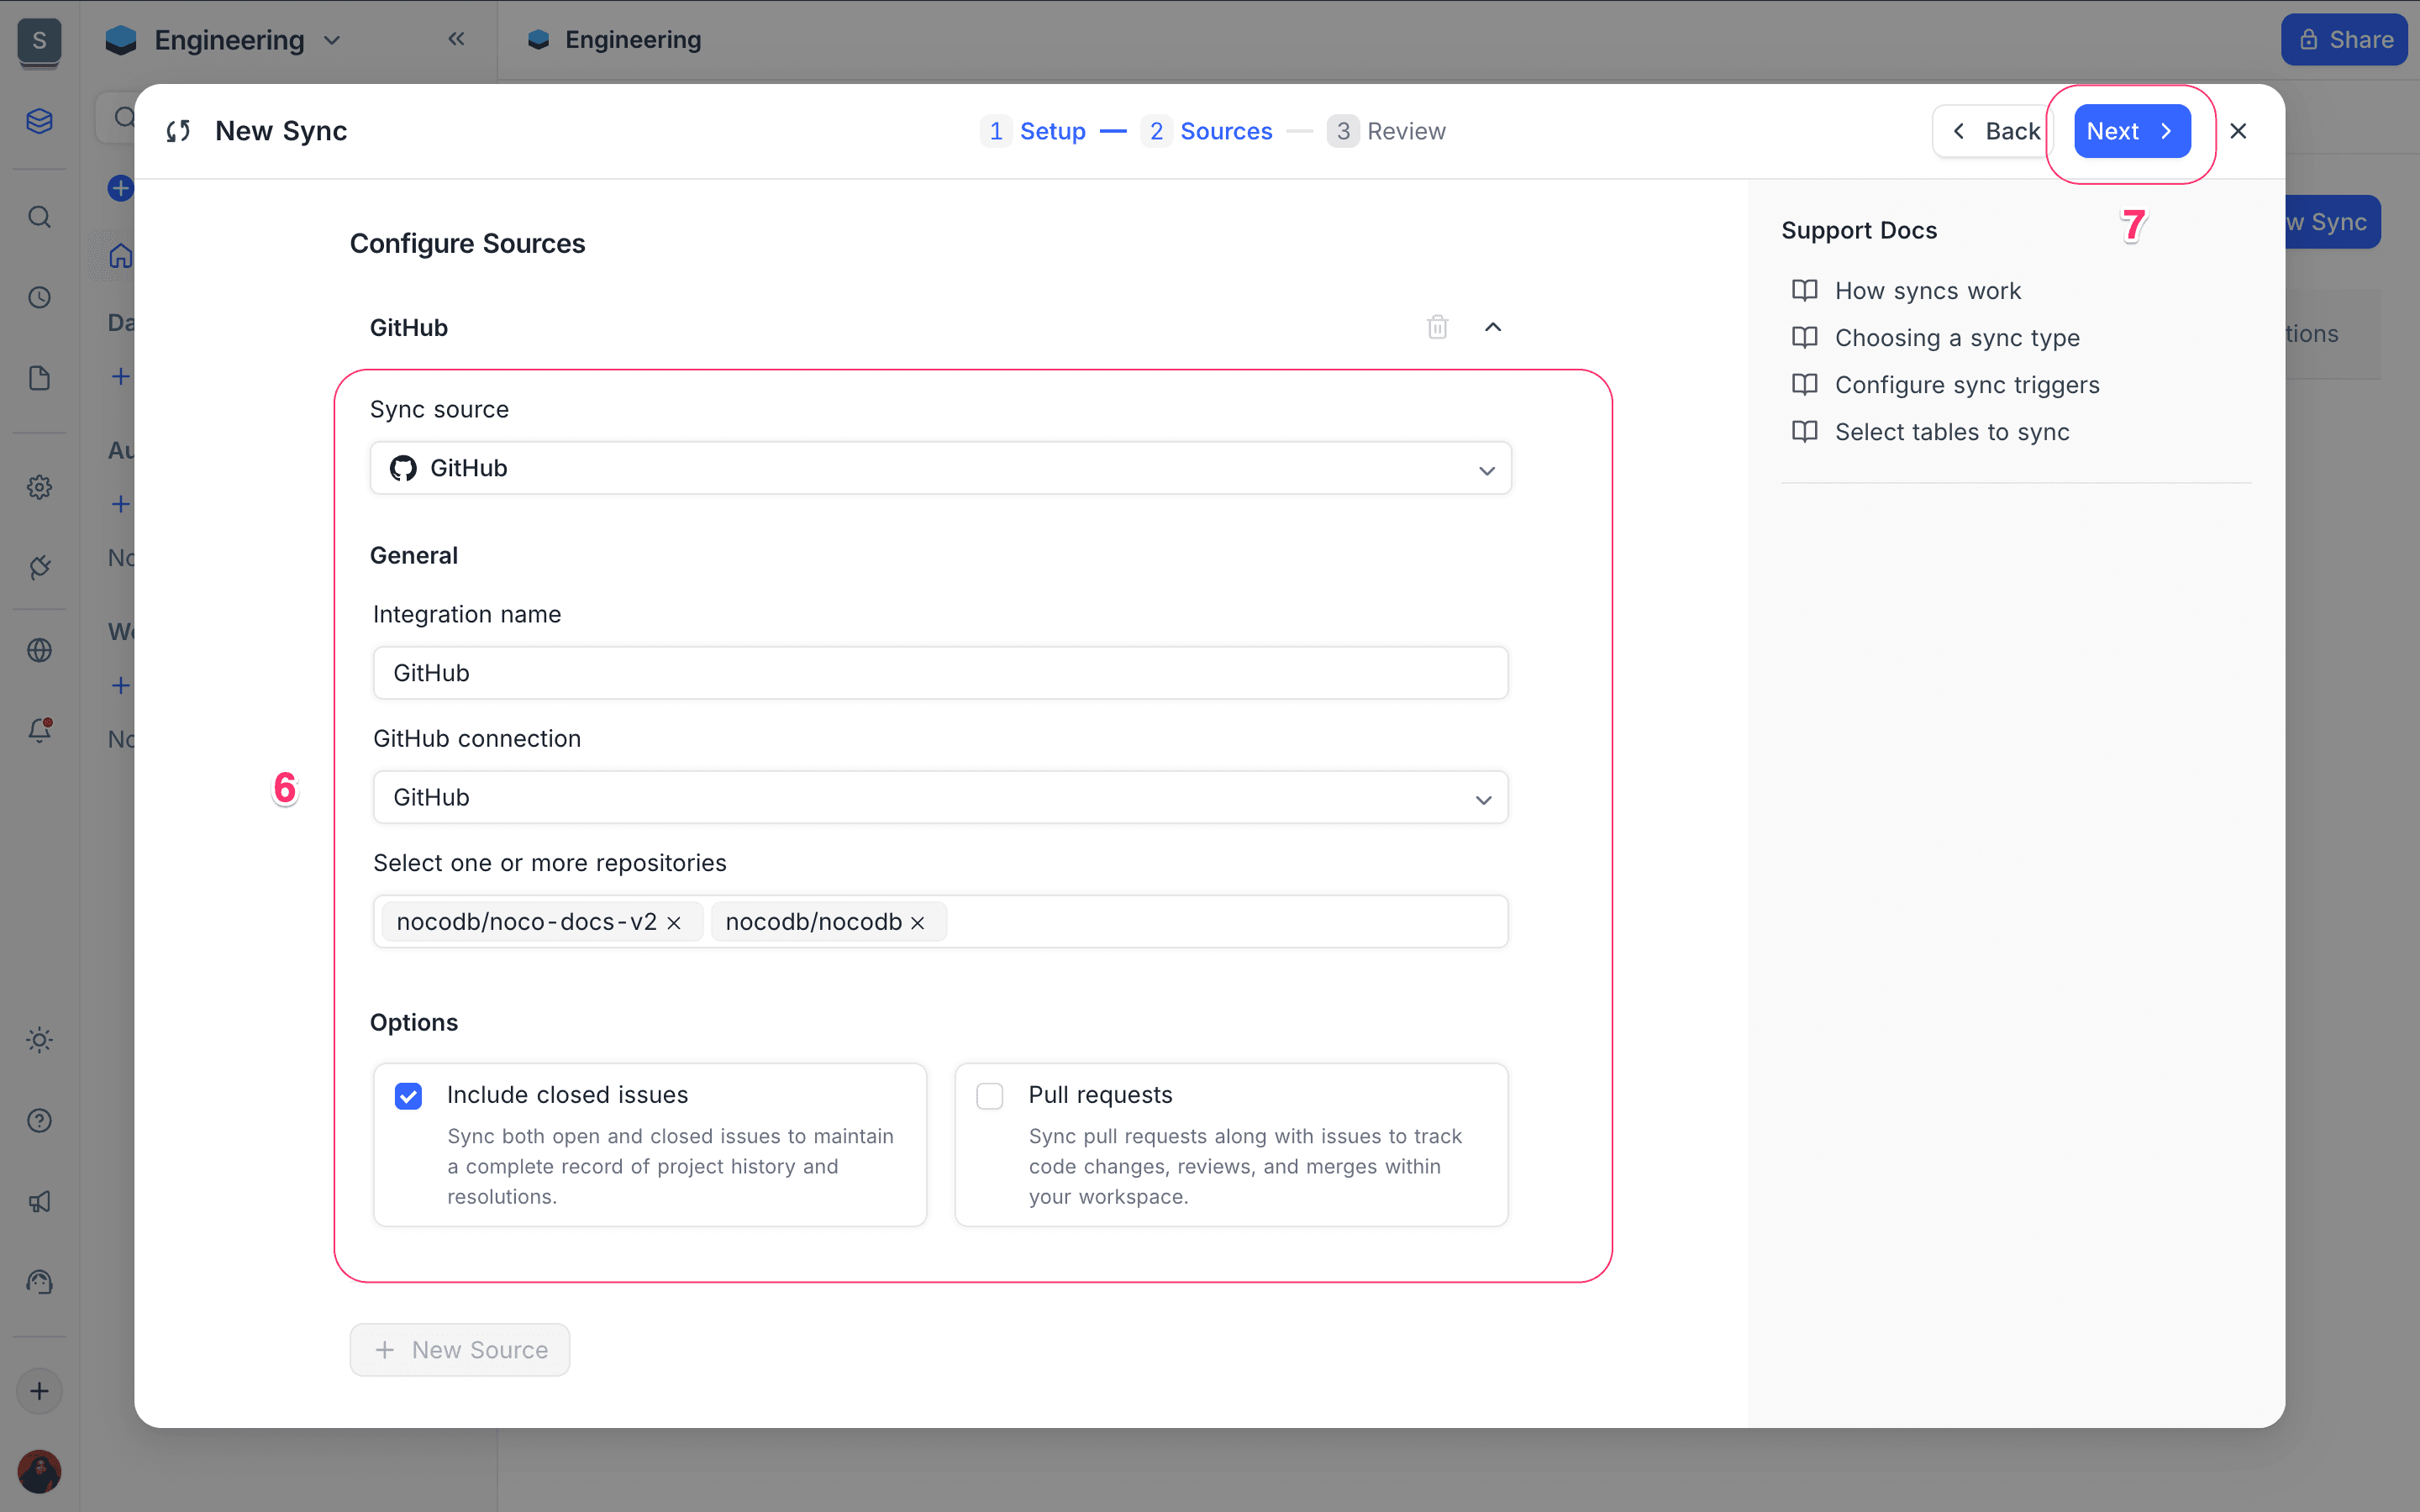The image size is (2420, 1512).
Task: Enable the Pull requests checkbox
Action: (990, 1096)
